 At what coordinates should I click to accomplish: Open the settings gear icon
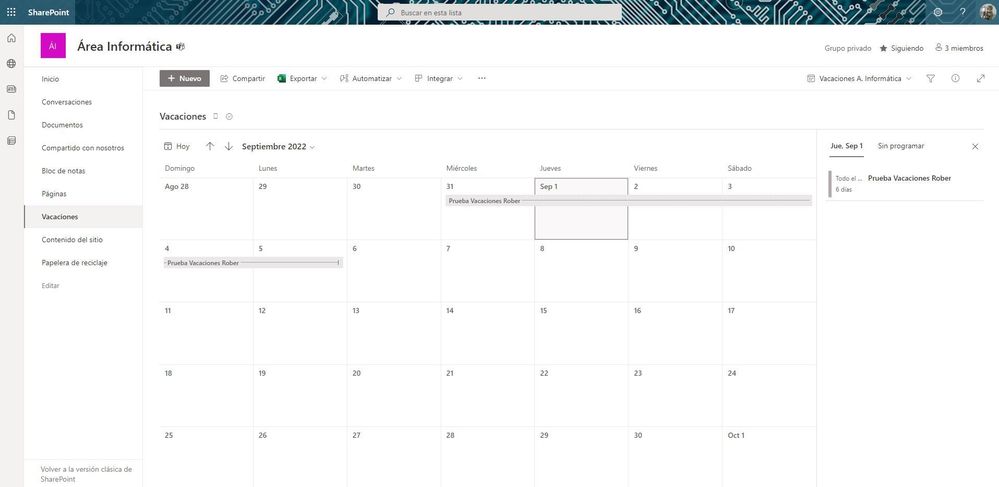(x=938, y=12)
